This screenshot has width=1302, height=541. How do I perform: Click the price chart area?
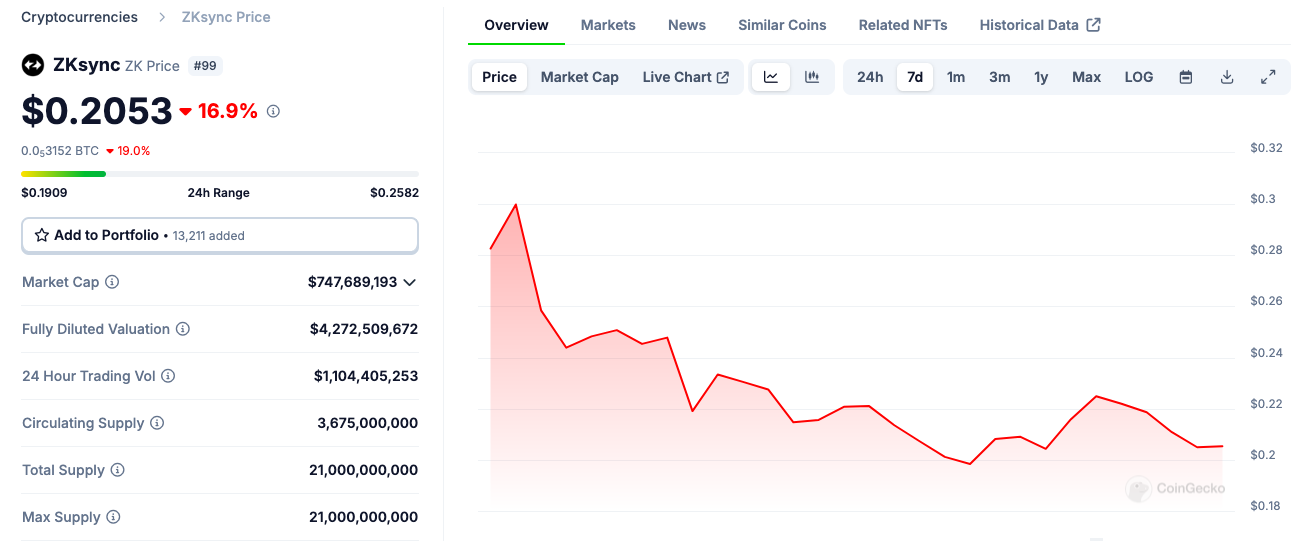pos(856,330)
